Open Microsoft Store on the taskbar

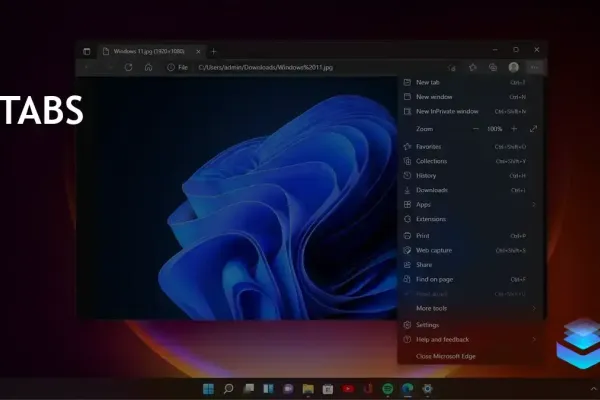[x=328, y=389]
